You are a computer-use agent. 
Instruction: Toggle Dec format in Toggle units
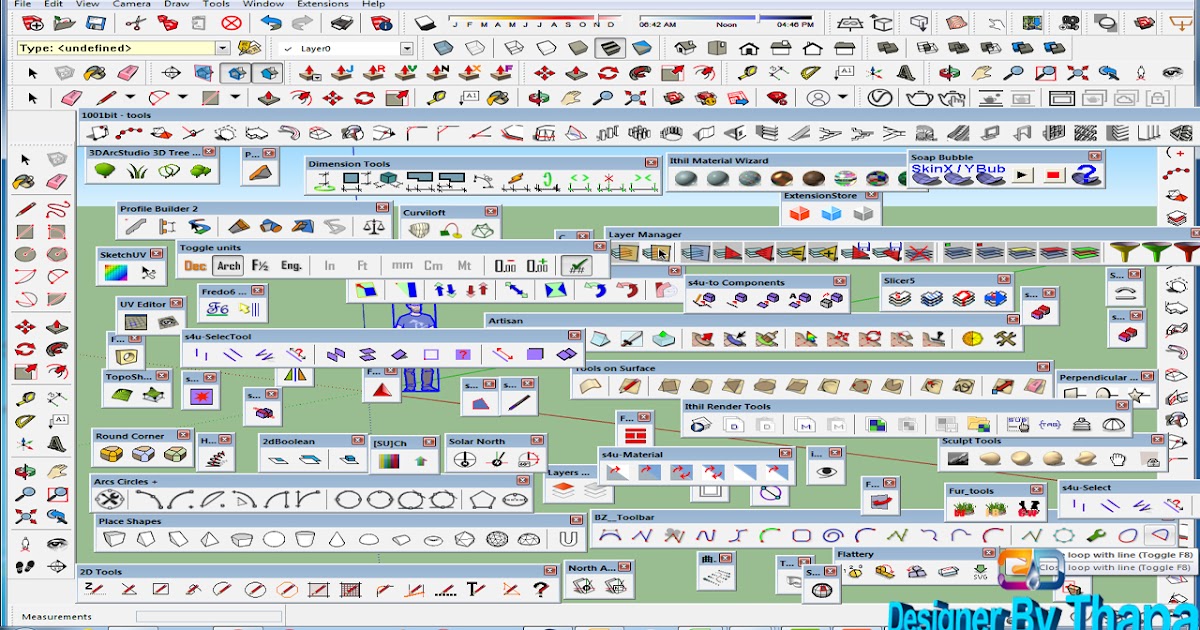195,266
